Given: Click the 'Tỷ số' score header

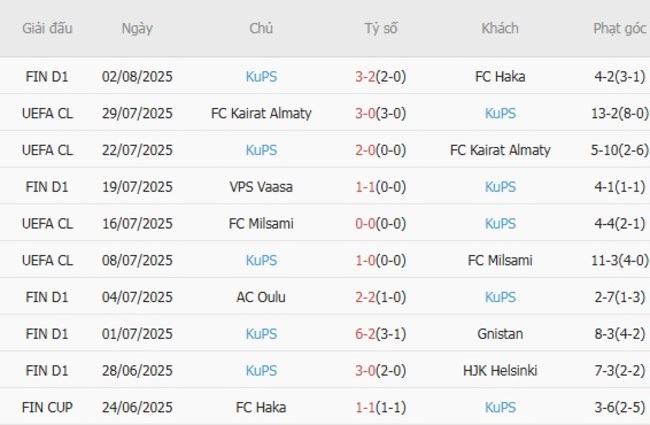Looking at the screenshot, I should click(380, 28).
